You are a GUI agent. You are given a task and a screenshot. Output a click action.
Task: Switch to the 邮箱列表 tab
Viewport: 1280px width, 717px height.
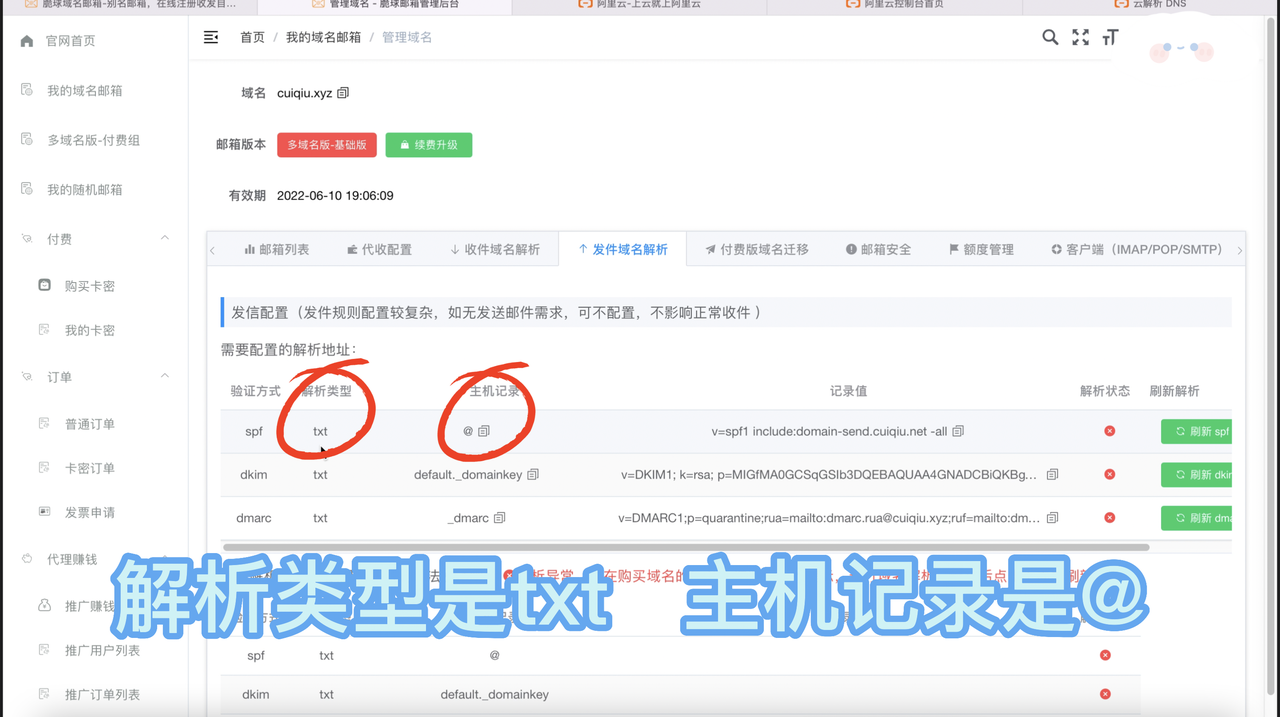pyautogui.click(x=277, y=249)
